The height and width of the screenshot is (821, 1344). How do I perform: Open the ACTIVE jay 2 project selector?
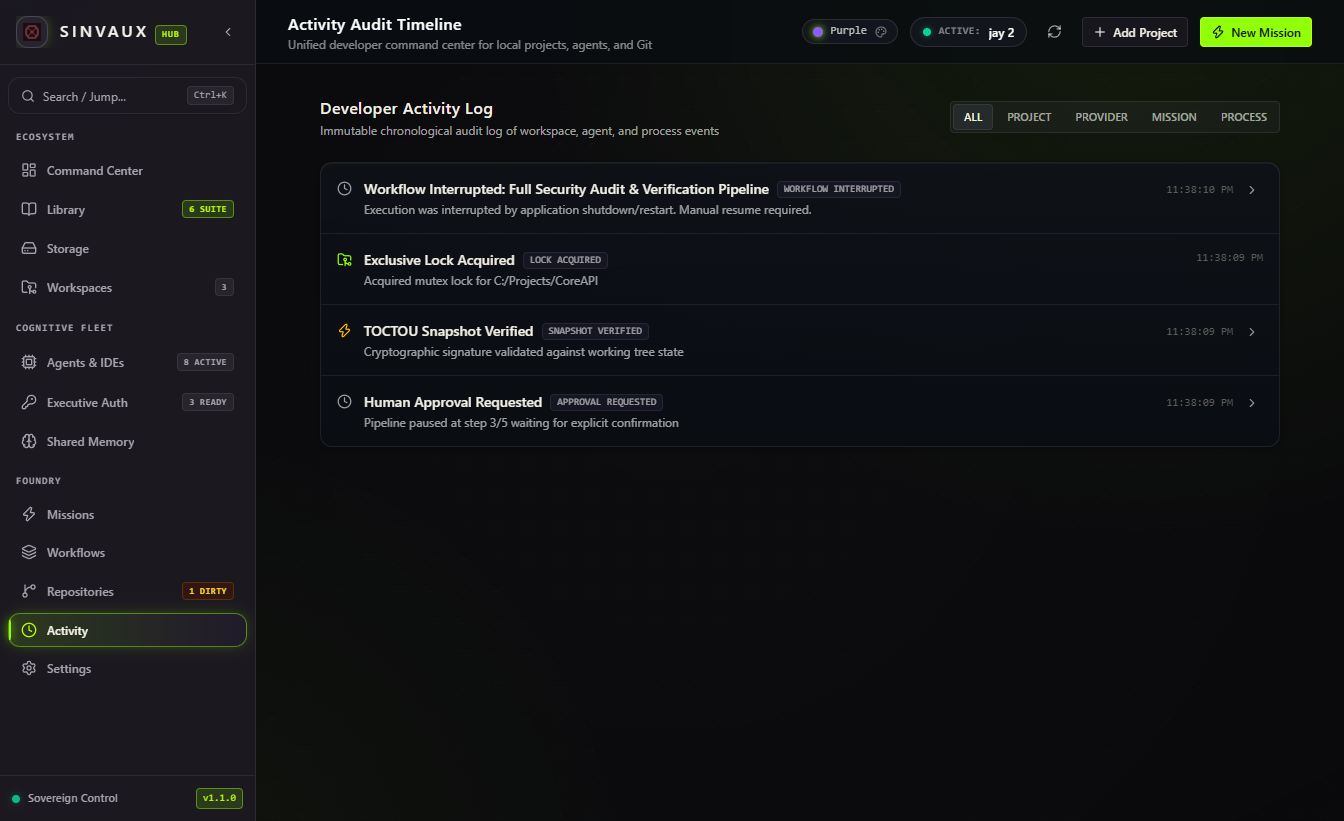(x=968, y=32)
